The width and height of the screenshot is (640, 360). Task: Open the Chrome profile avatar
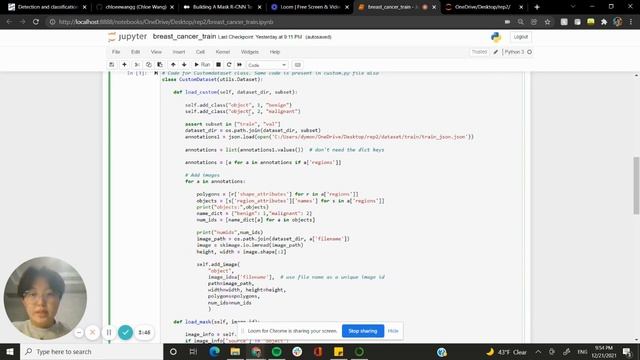coord(618,22)
